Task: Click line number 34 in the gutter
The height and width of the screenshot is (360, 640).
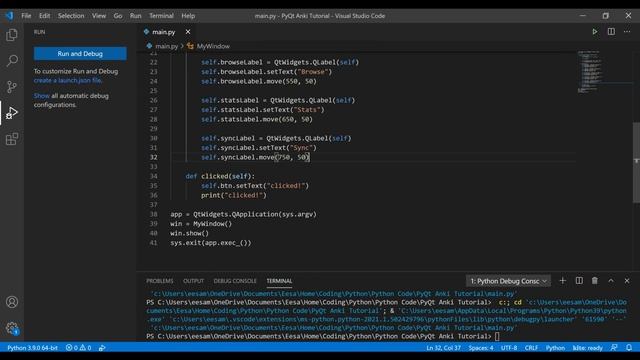Action: [x=153, y=176]
